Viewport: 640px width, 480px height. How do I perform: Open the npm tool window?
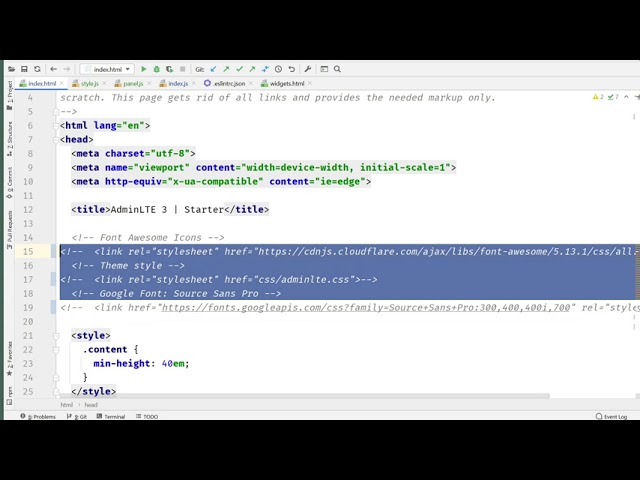pyautogui.click(x=9, y=396)
